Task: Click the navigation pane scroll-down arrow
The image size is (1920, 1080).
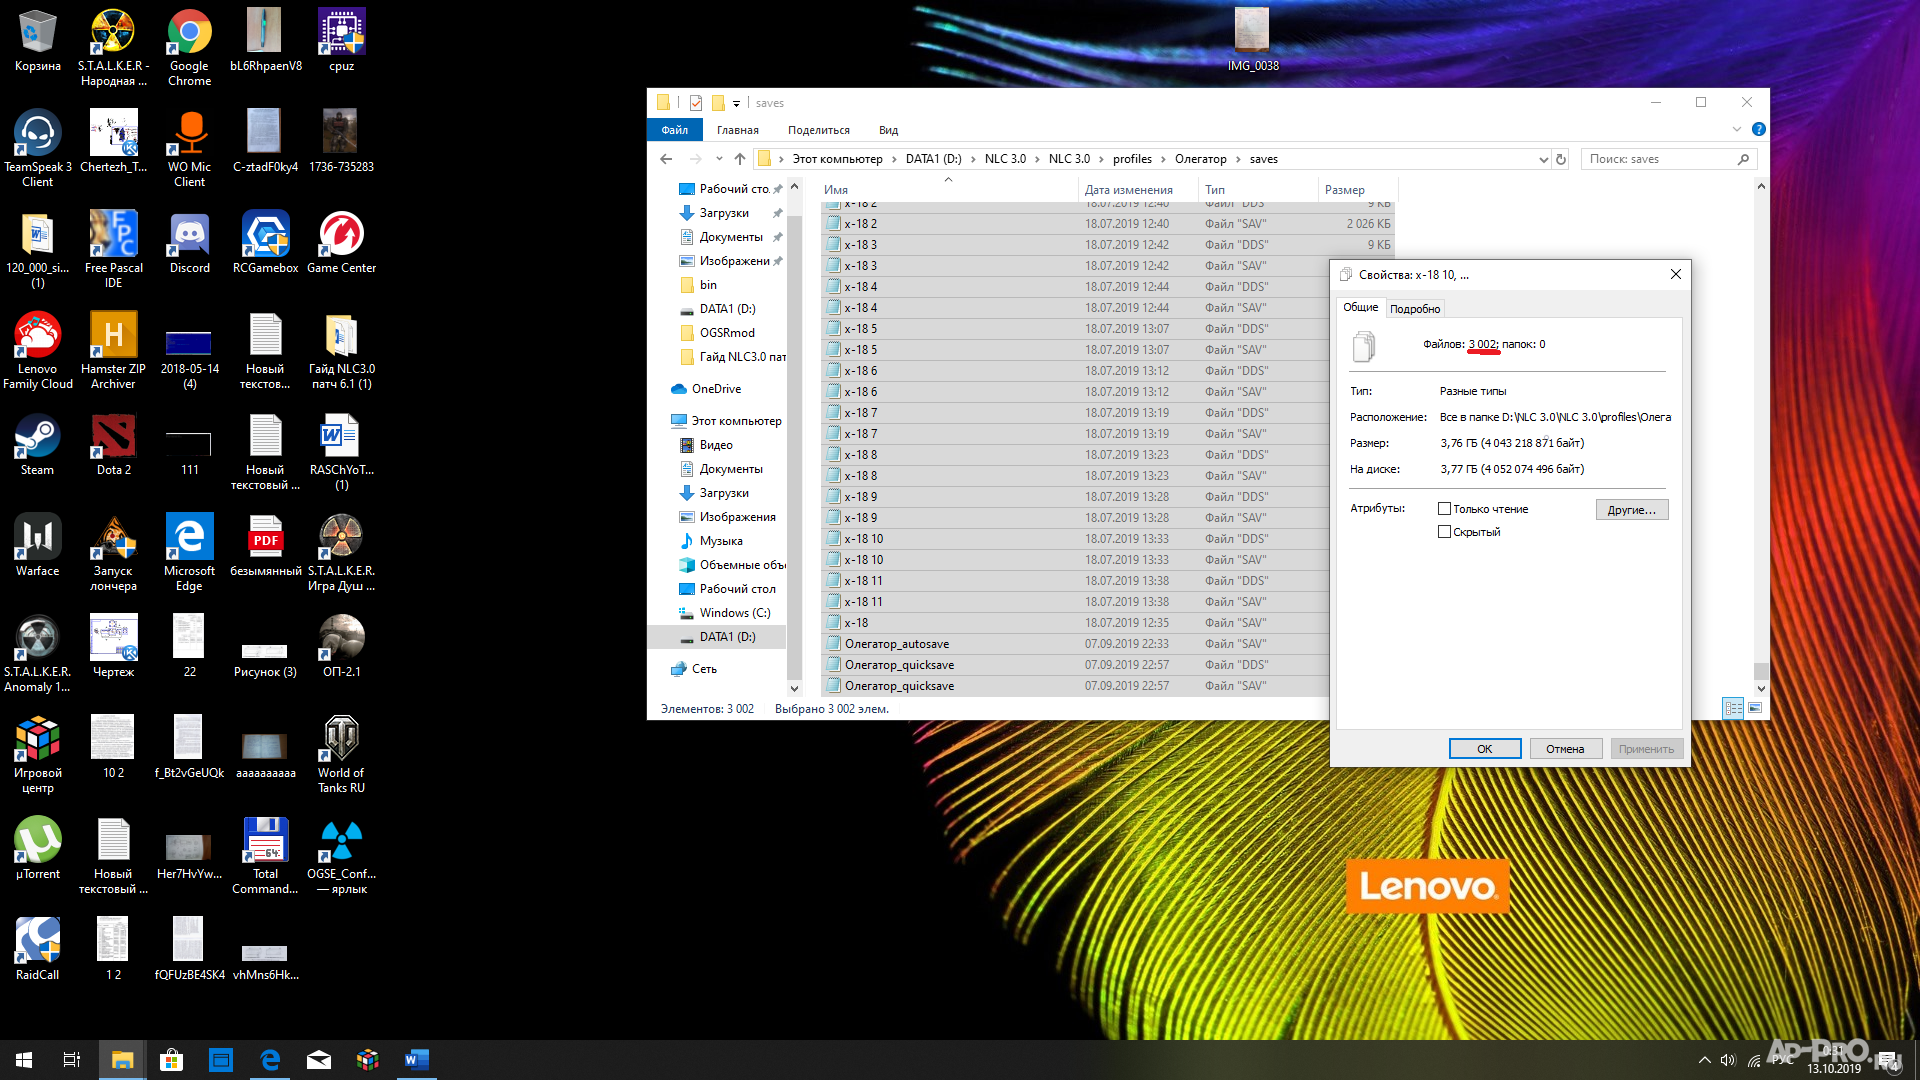Action: click(x=795, y=688)
